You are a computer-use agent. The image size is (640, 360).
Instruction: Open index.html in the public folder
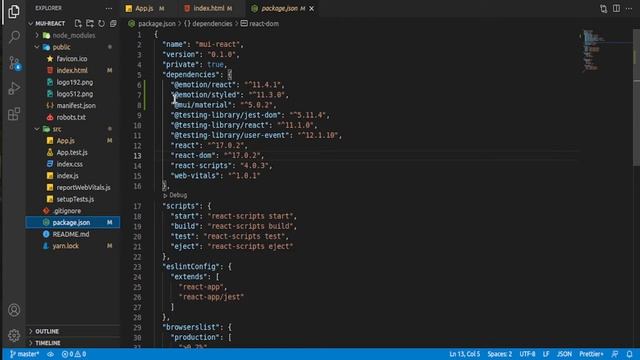pos(73,71)
